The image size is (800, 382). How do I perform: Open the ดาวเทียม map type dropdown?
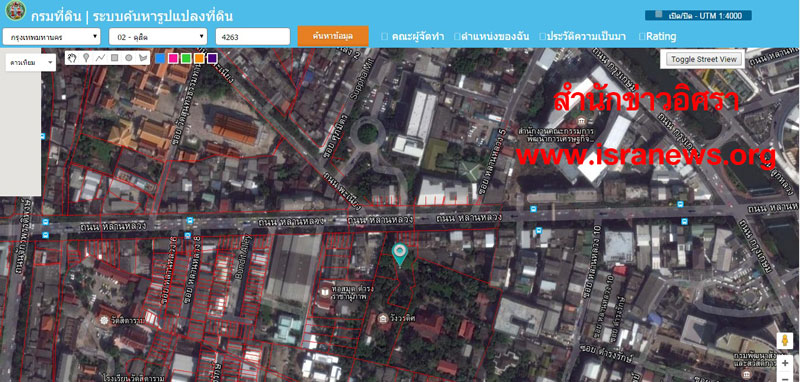tap(31, 63)
